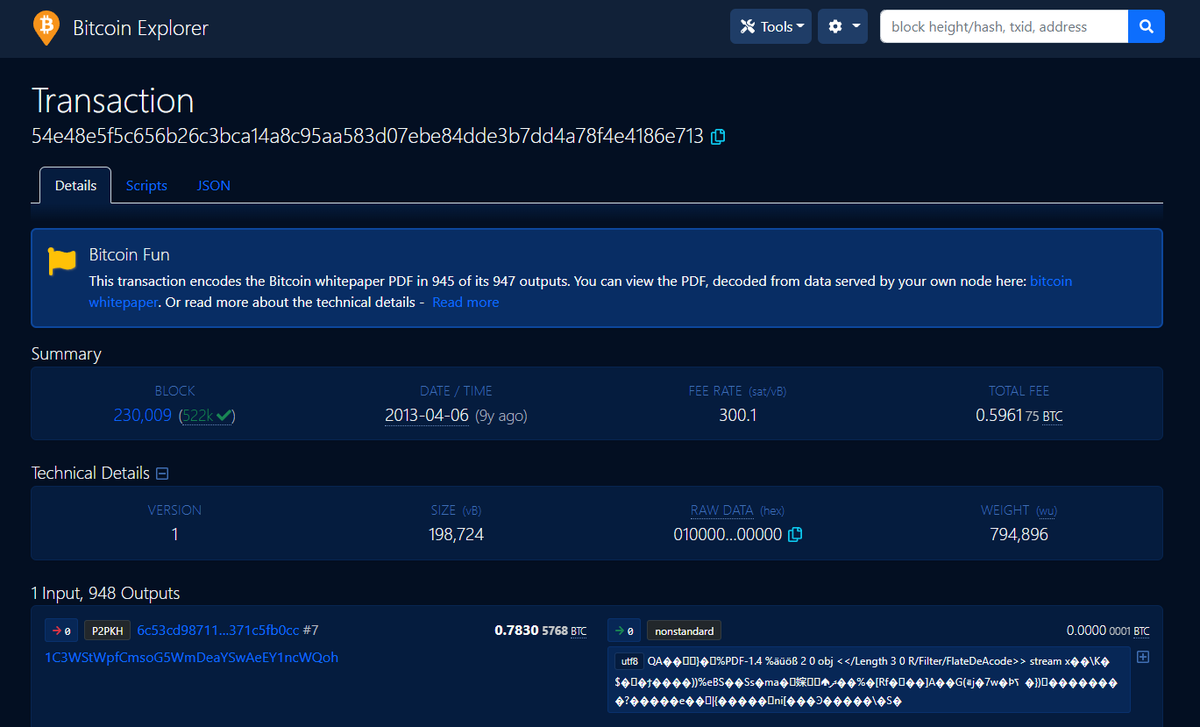Viewport: 1200px width, 727px height.
Task: Click the utf8 encoding badge
Action: [x=629, y=661]
